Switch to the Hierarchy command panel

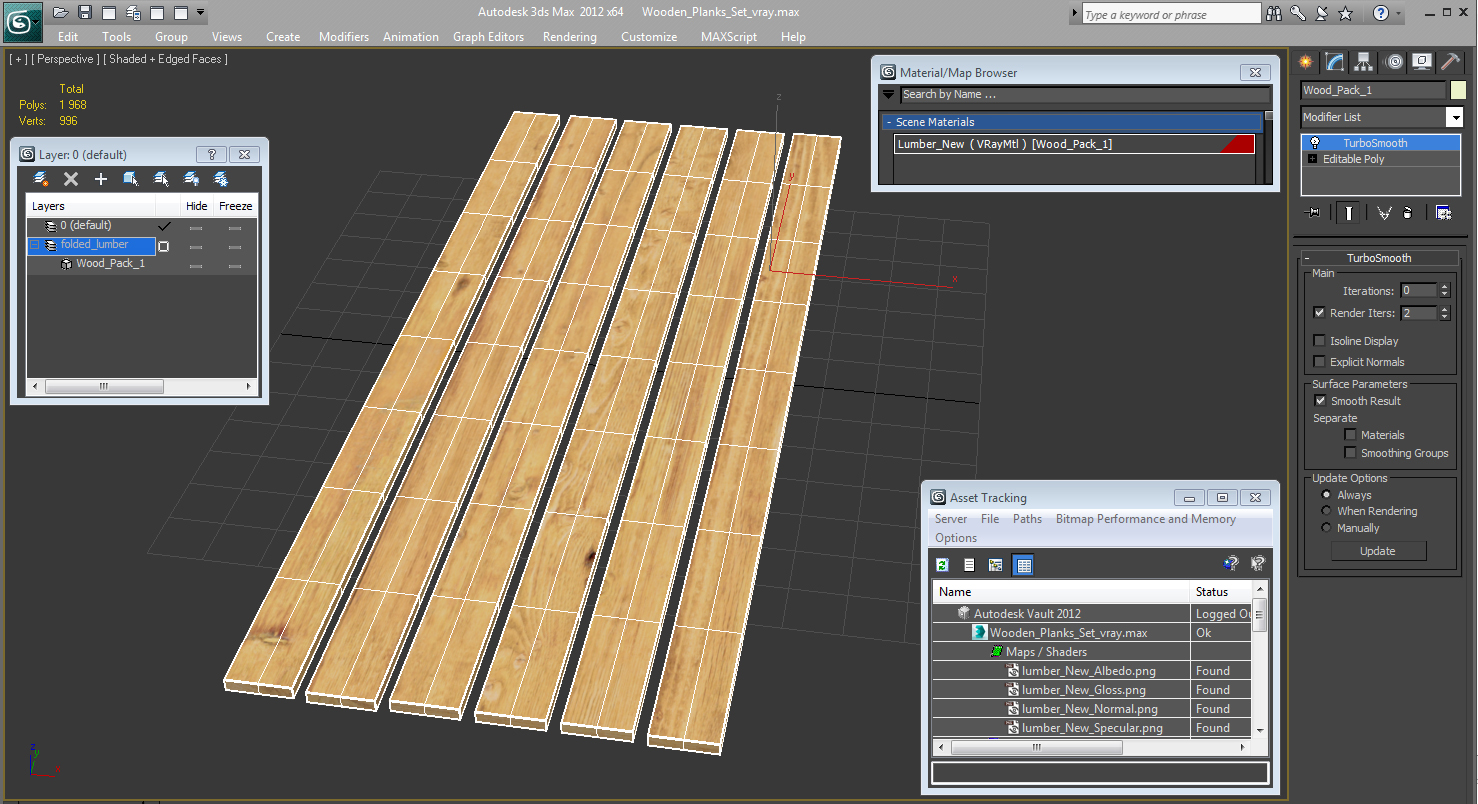click(x=1364, y=62)
